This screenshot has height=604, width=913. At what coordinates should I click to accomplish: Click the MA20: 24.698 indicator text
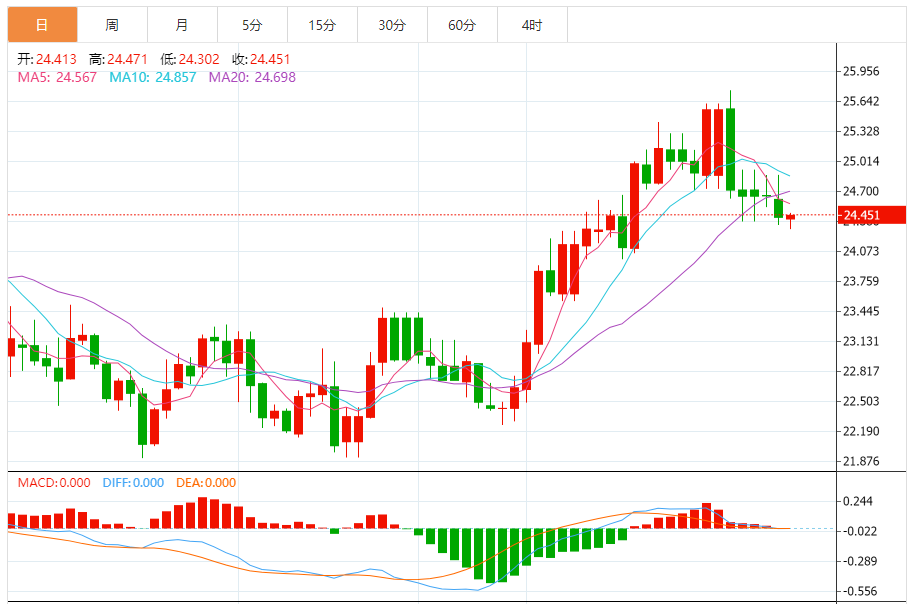pyautogui.click(x=252, y=77)
